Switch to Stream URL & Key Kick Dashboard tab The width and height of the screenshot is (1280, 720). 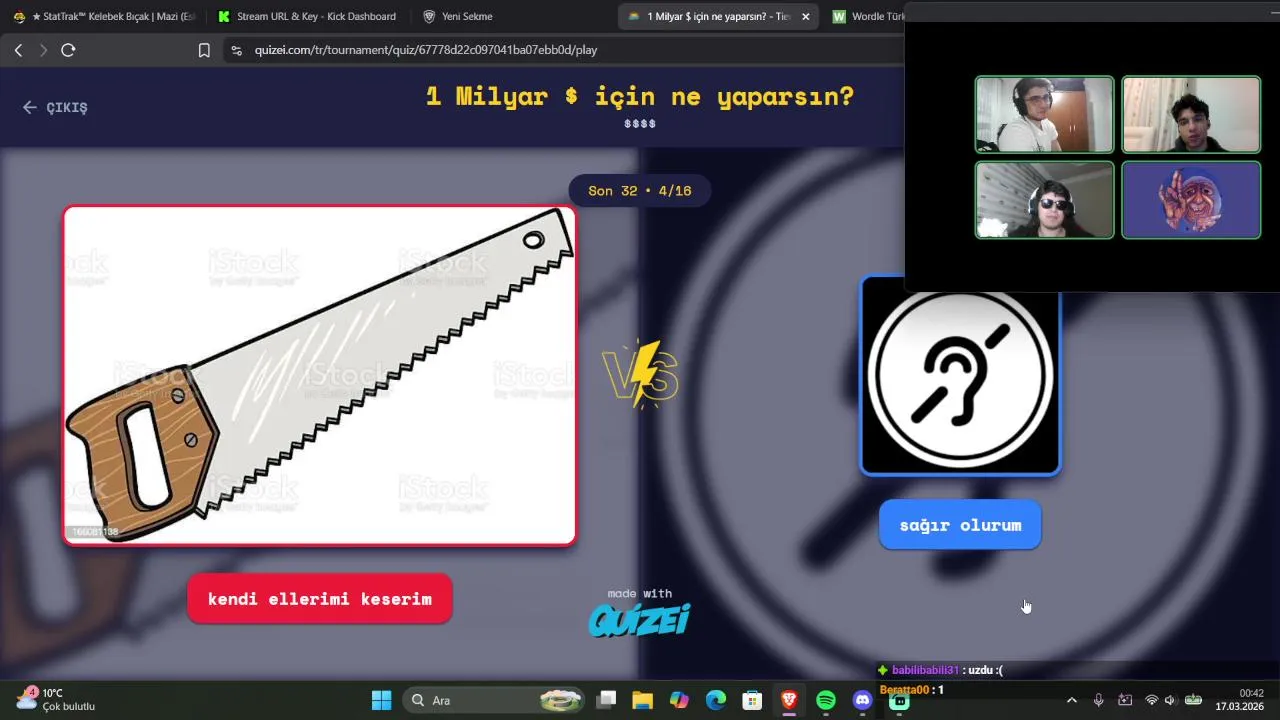point(307,16)
